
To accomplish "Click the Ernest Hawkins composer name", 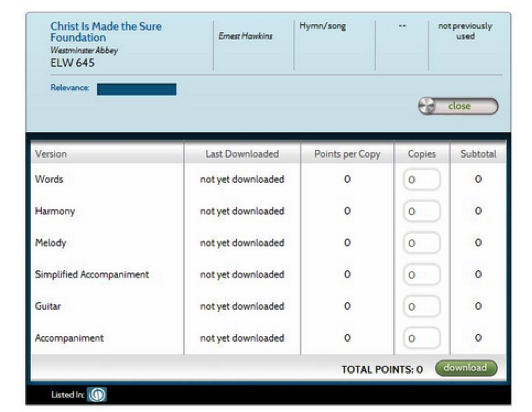I will pyautogui.click(x=245, y=36).
